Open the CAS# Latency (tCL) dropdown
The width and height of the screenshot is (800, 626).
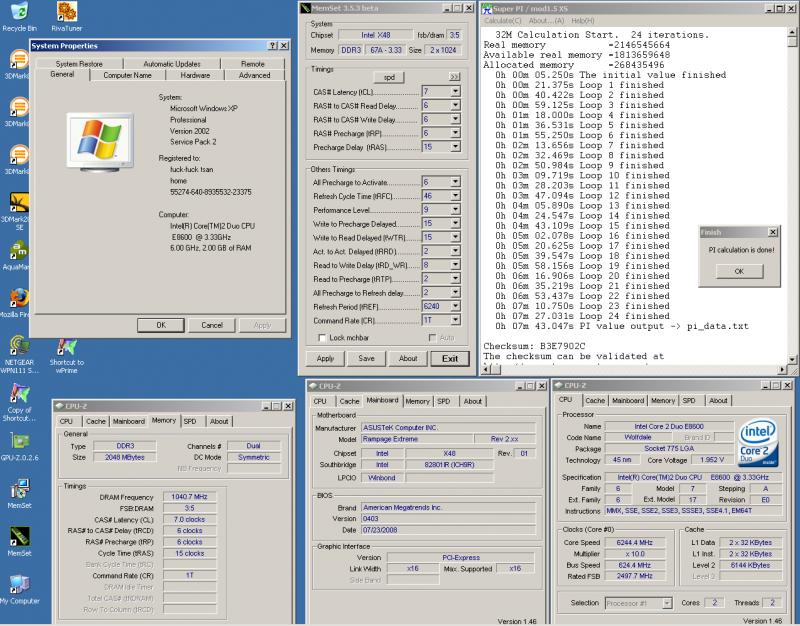click(x=455, y=91)
